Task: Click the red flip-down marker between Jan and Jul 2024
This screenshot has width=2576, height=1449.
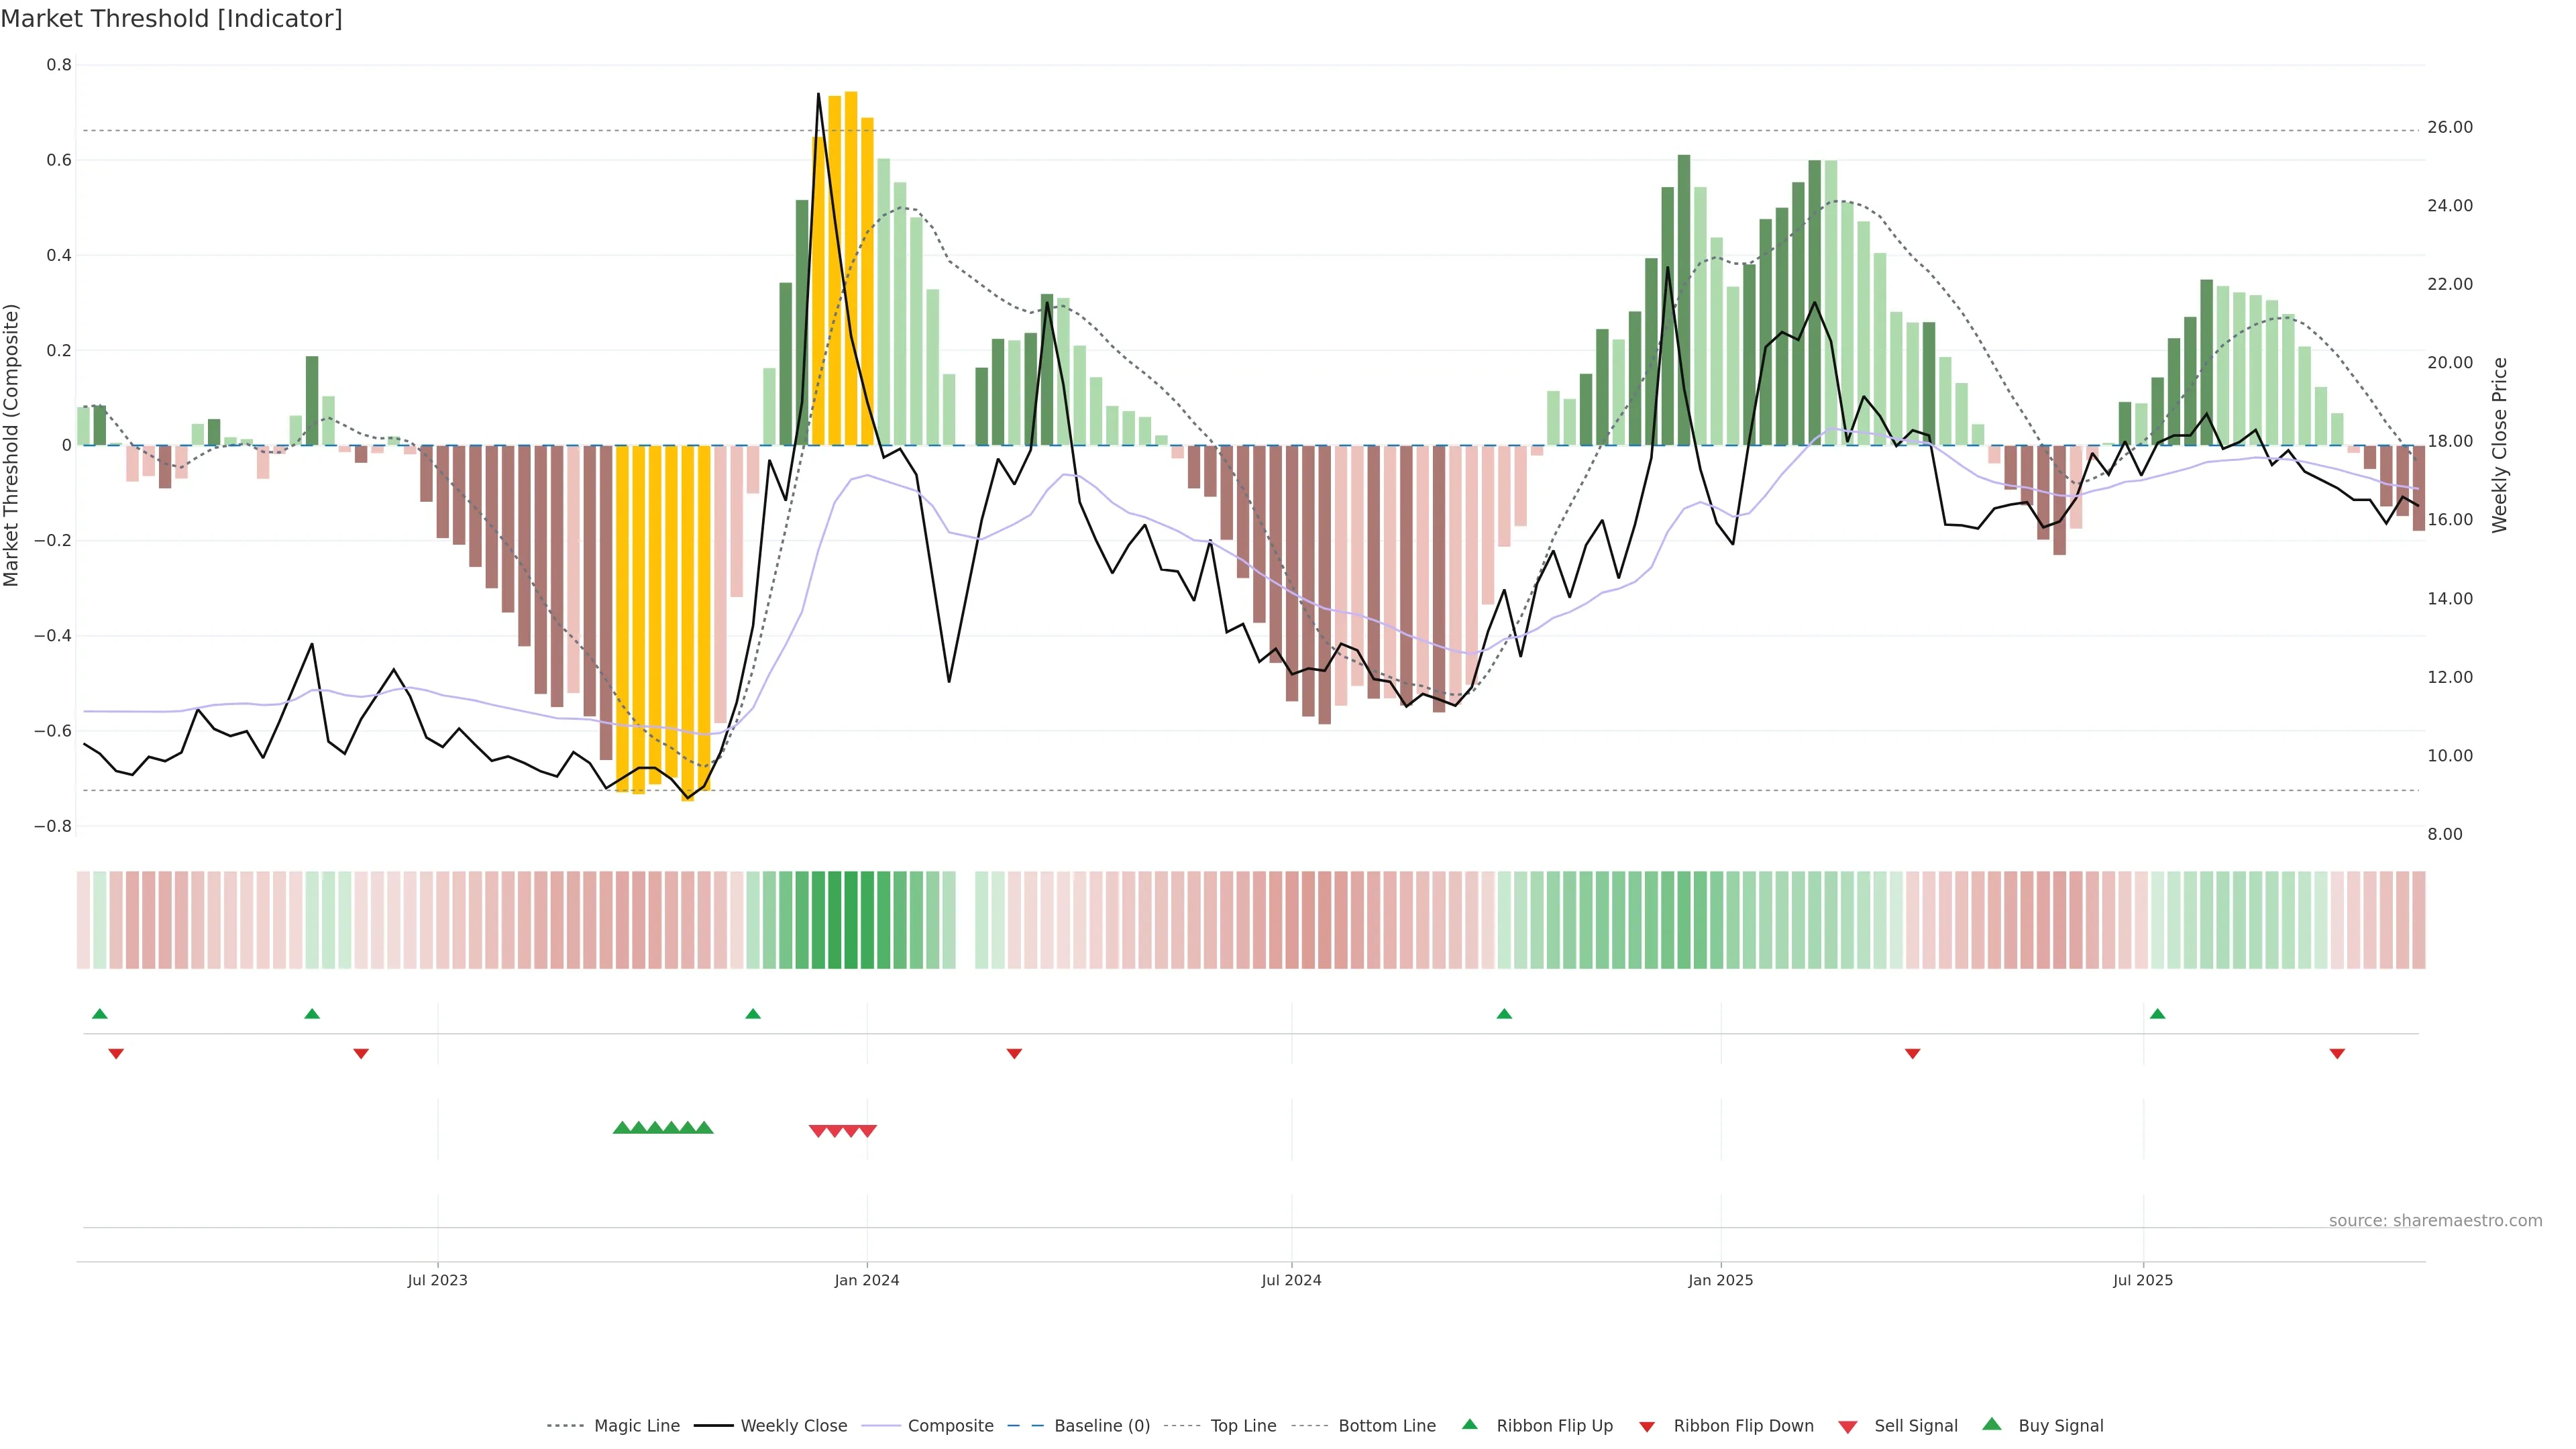Action: pyautogui.click(x=1014, y=1053)
